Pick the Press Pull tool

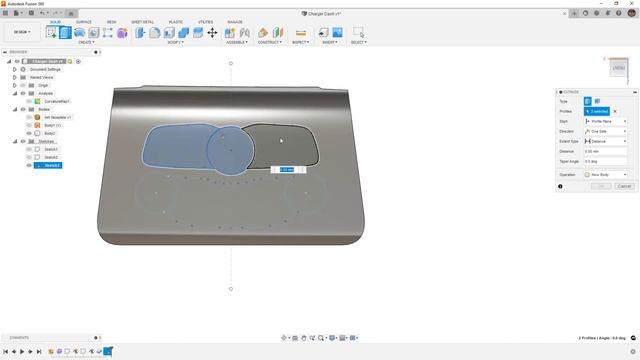(x=140, y=32)
